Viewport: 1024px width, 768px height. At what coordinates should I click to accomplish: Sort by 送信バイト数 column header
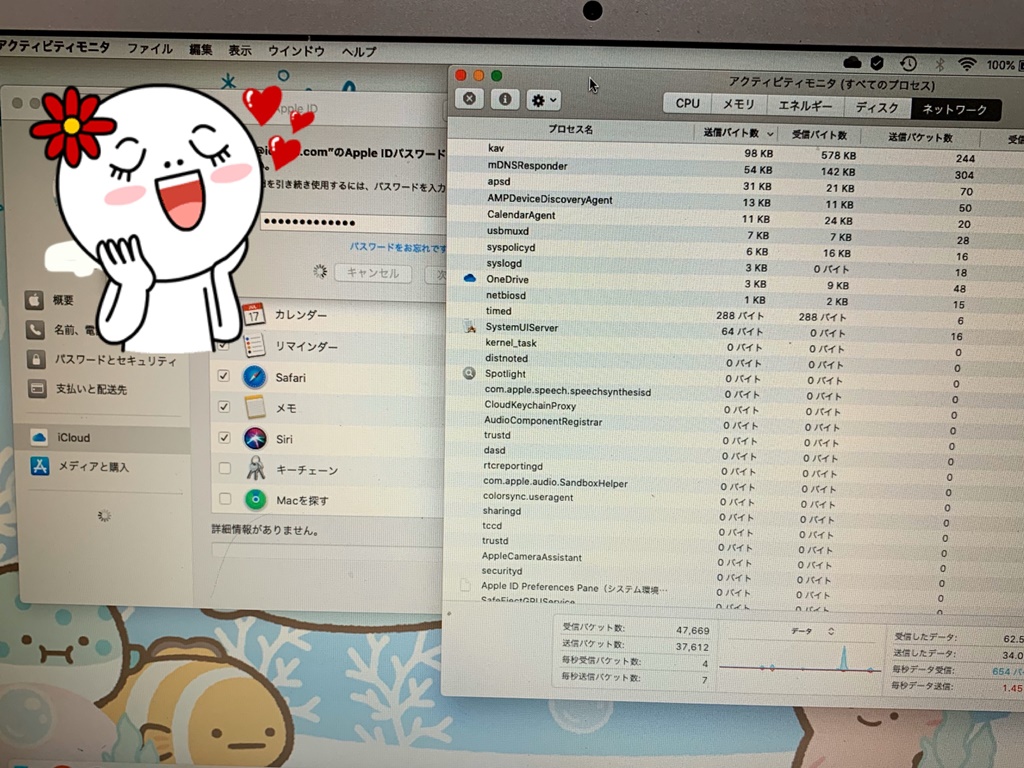pyautogui.click(x=735, y=133)
